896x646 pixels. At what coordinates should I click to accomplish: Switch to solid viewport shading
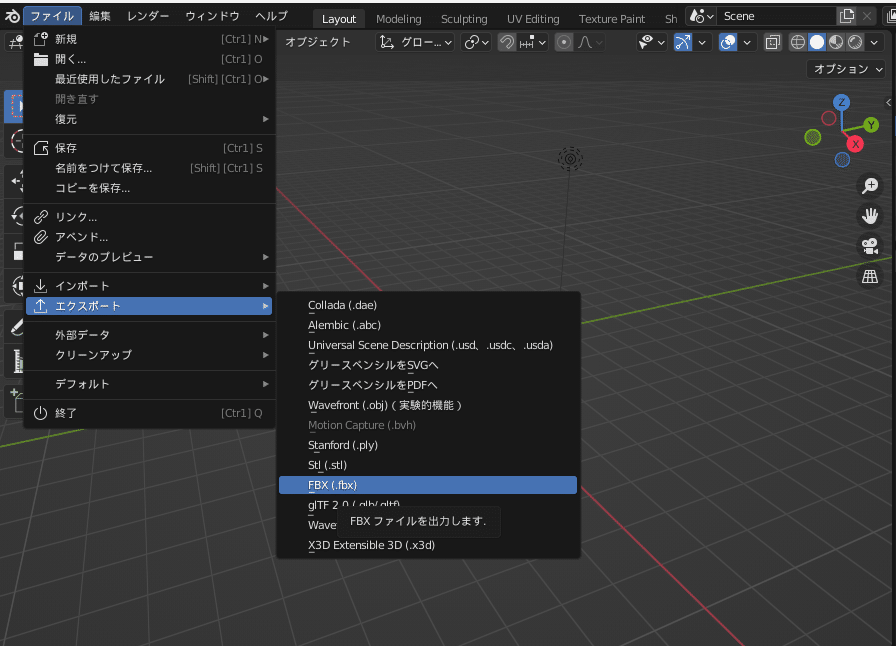(x=817, y=42)
